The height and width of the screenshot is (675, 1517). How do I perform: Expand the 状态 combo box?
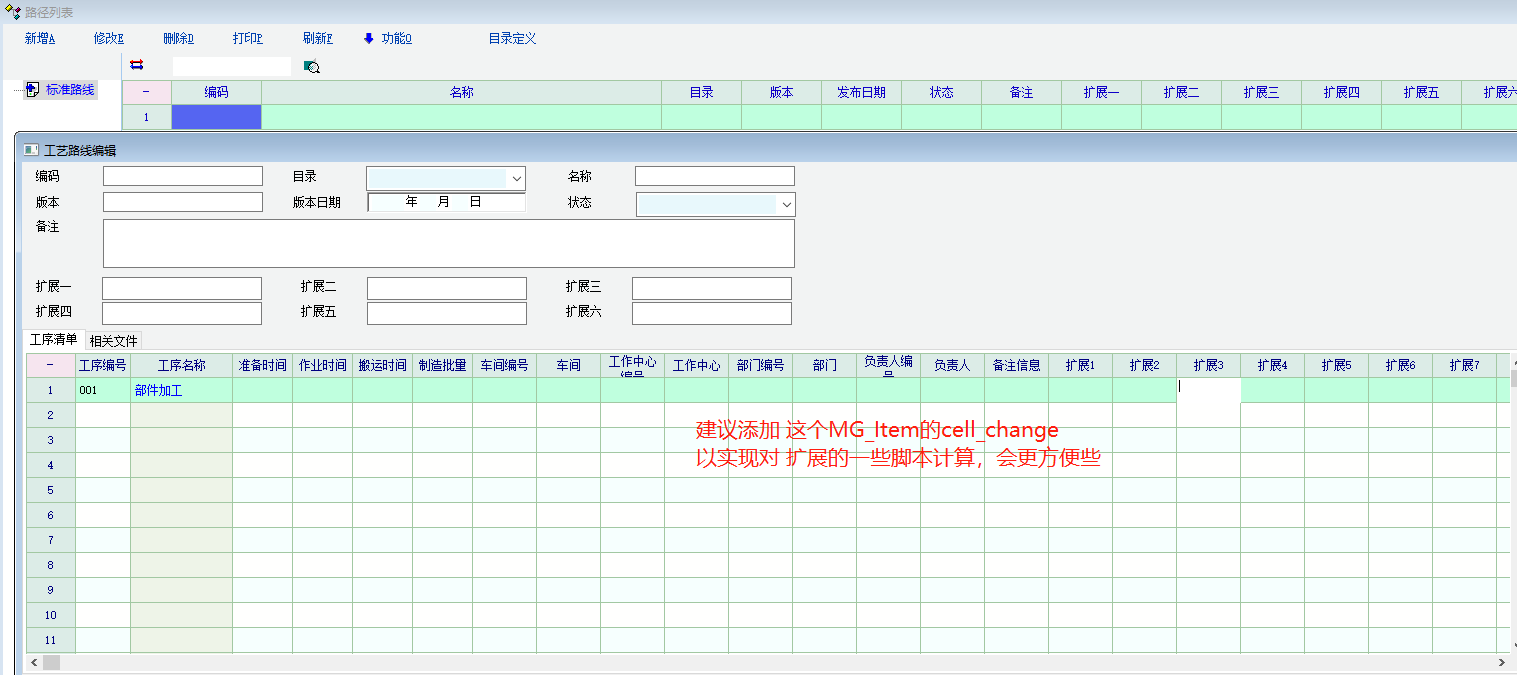(x=786, y=205)
